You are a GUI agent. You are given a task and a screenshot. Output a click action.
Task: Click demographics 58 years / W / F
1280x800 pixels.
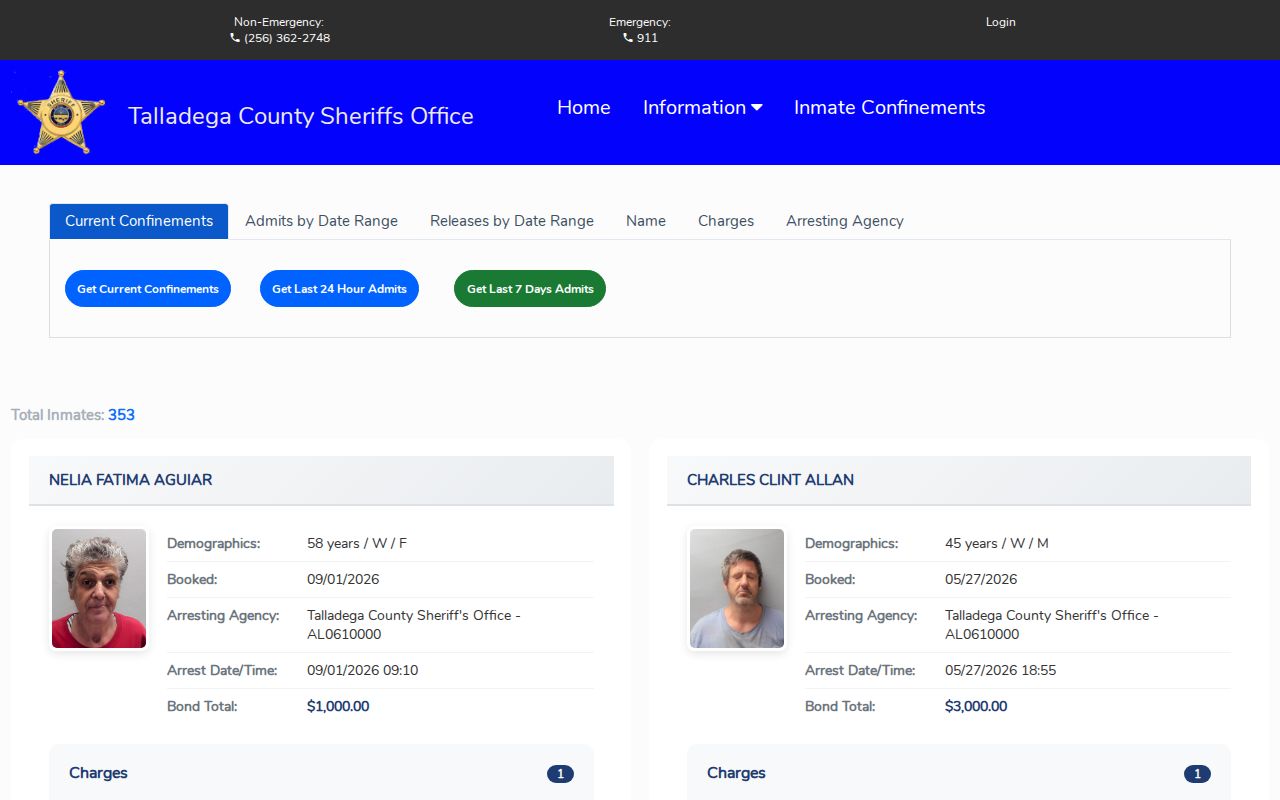357,543
